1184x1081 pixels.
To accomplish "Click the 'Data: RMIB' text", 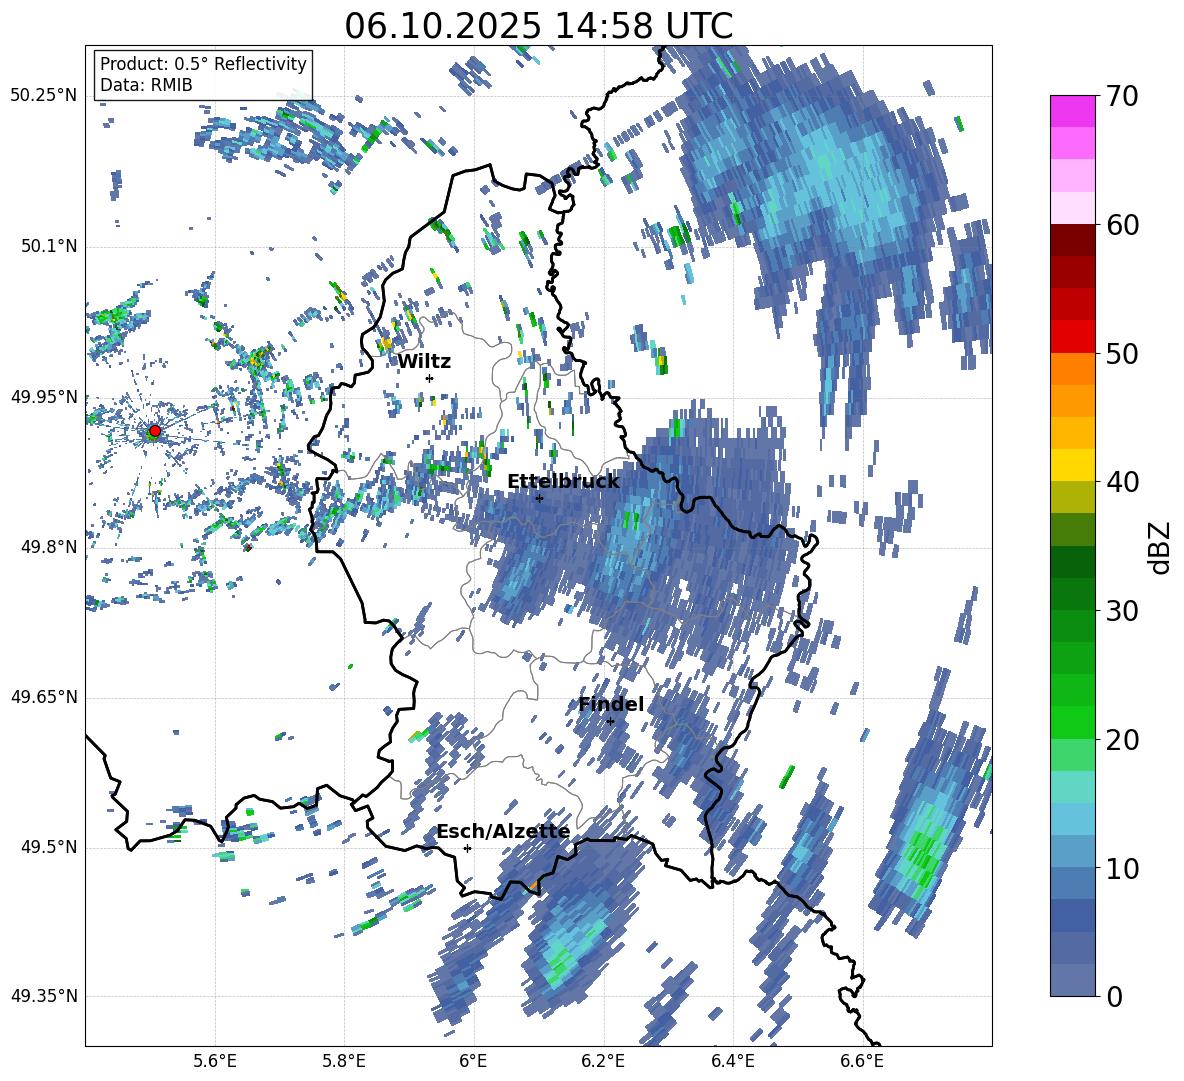I will tap(146, 85).
